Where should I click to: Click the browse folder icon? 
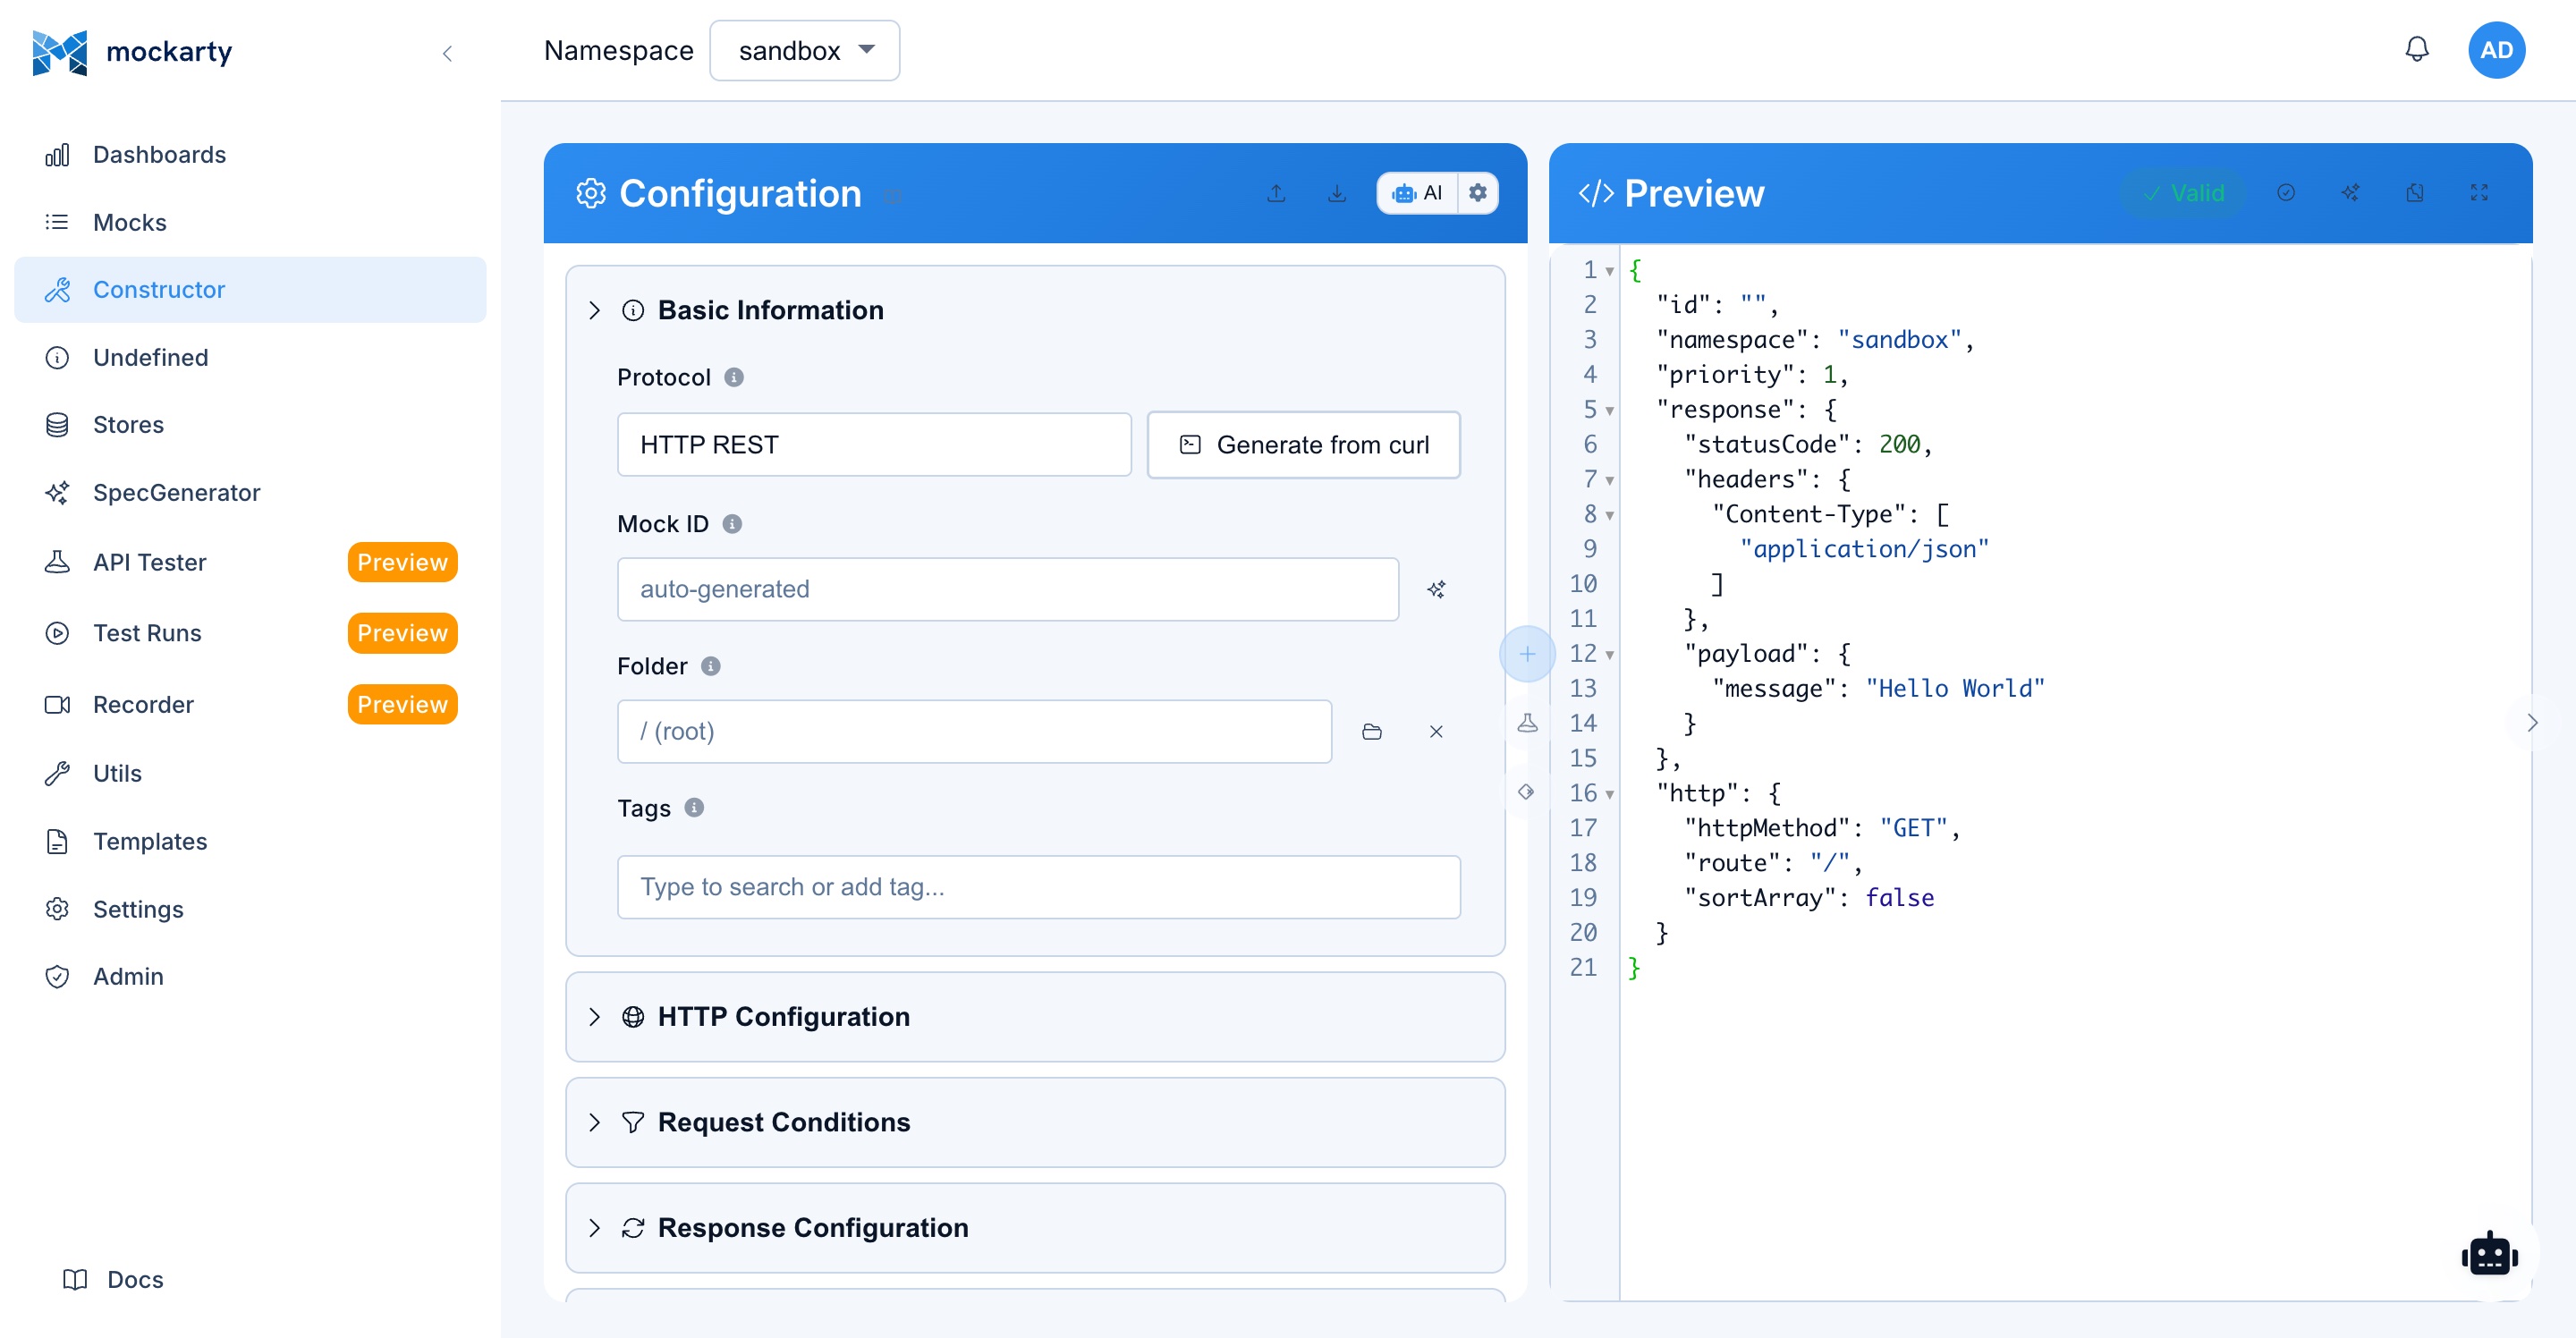click(x=1372, y=732)
